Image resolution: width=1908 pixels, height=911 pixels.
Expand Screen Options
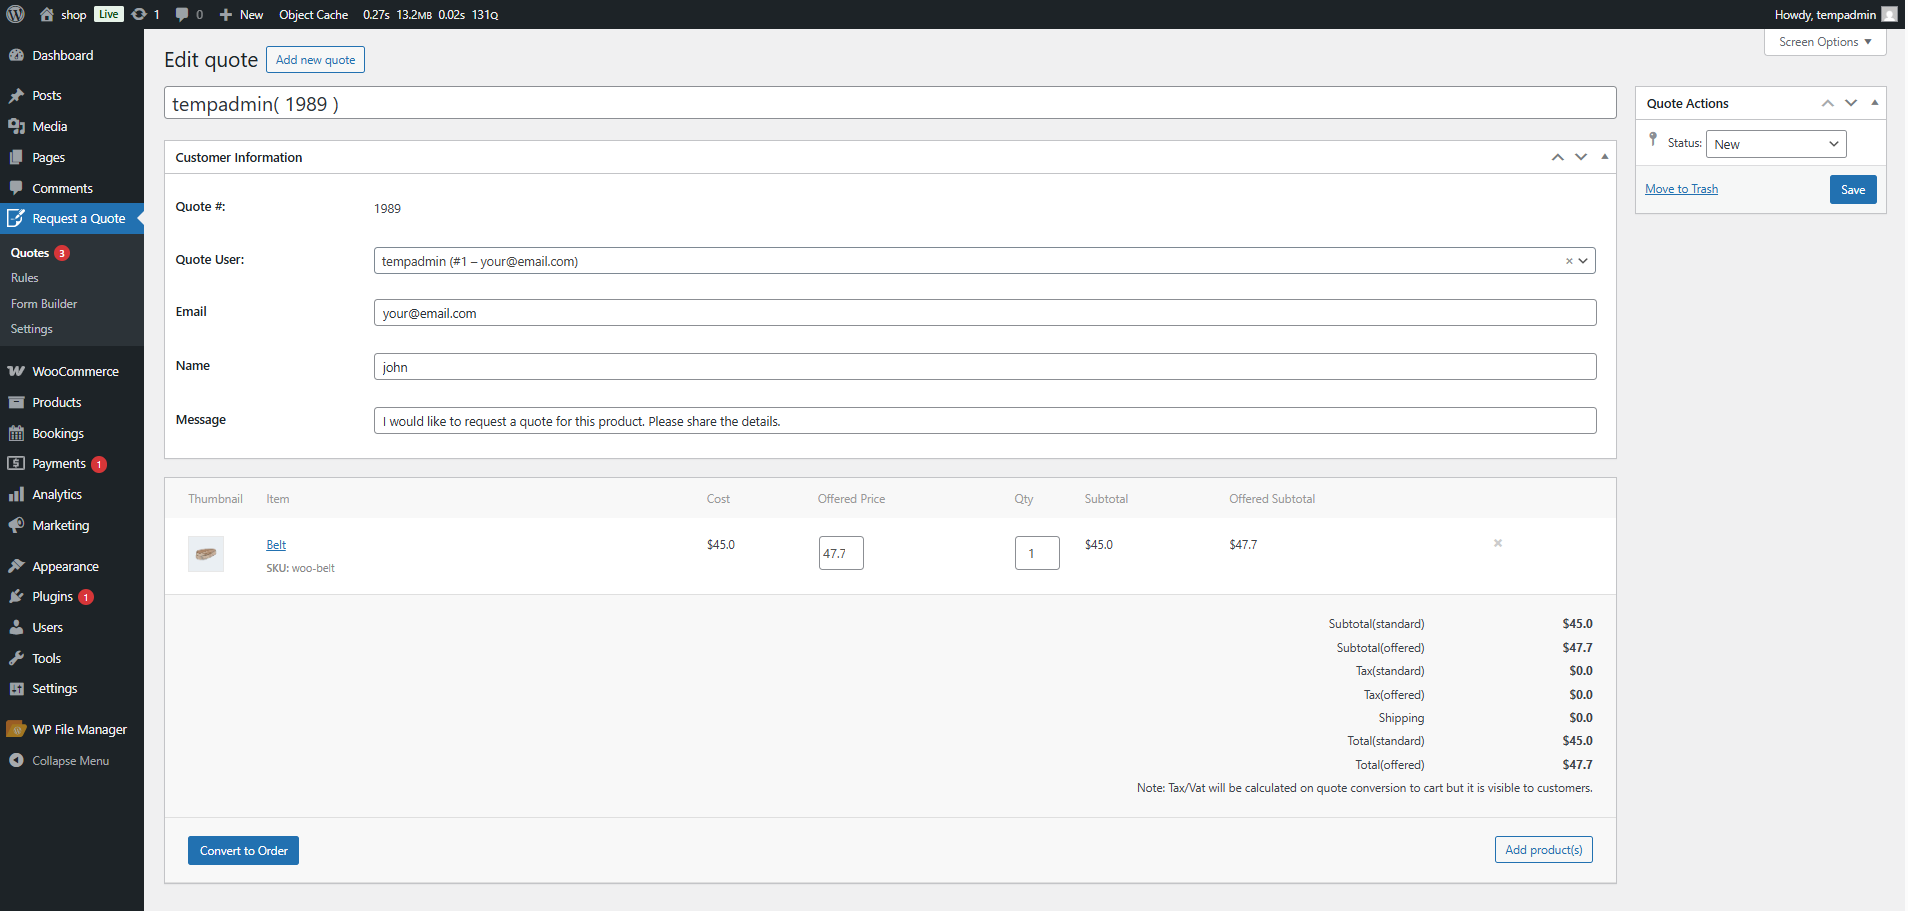click(1824, 42)
